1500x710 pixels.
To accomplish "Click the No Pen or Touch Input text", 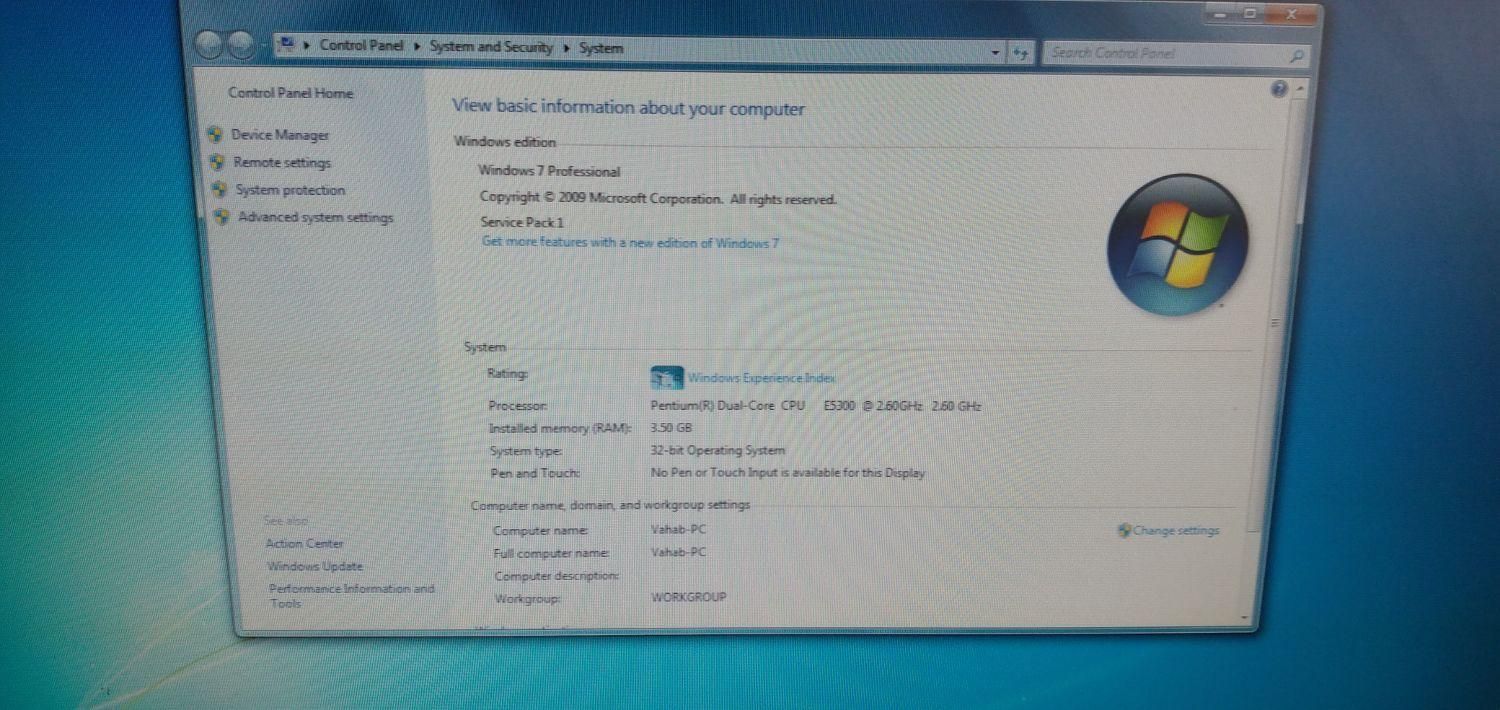I will [x=787, y=473].
